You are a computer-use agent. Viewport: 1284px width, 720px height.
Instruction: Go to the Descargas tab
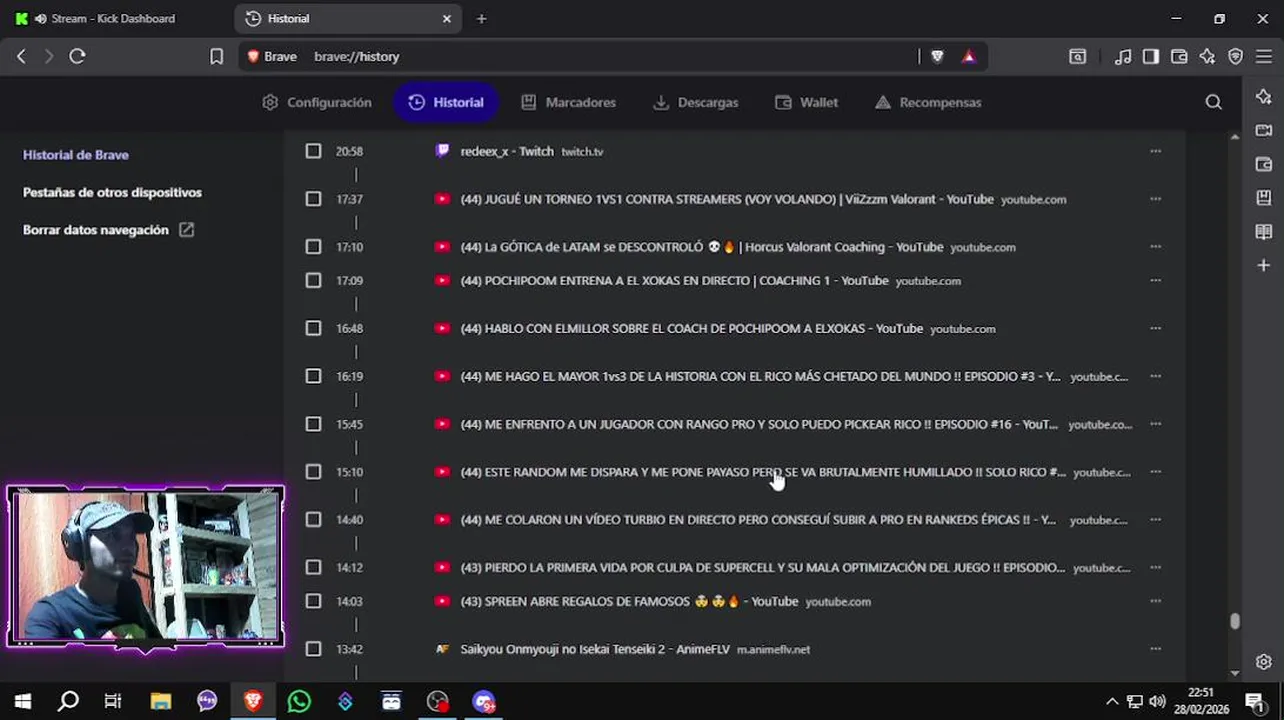(695, 102)
